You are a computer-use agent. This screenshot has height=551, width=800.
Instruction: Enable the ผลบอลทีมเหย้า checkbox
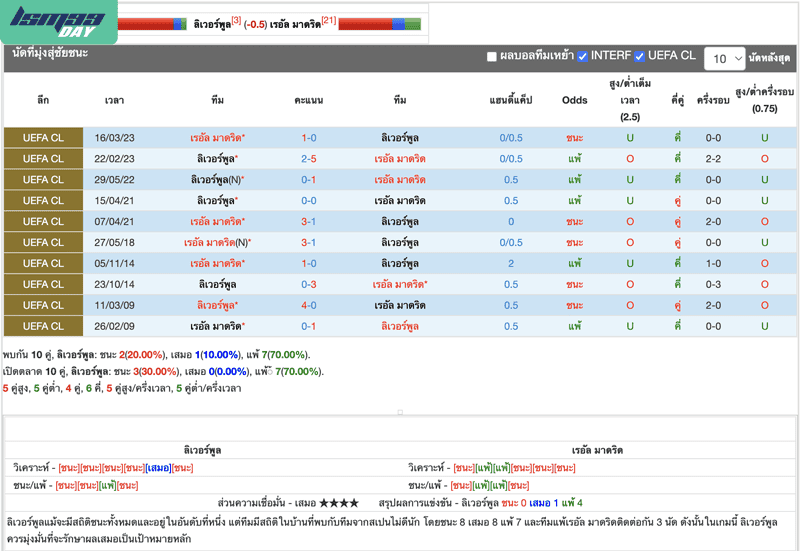[492, 57]
